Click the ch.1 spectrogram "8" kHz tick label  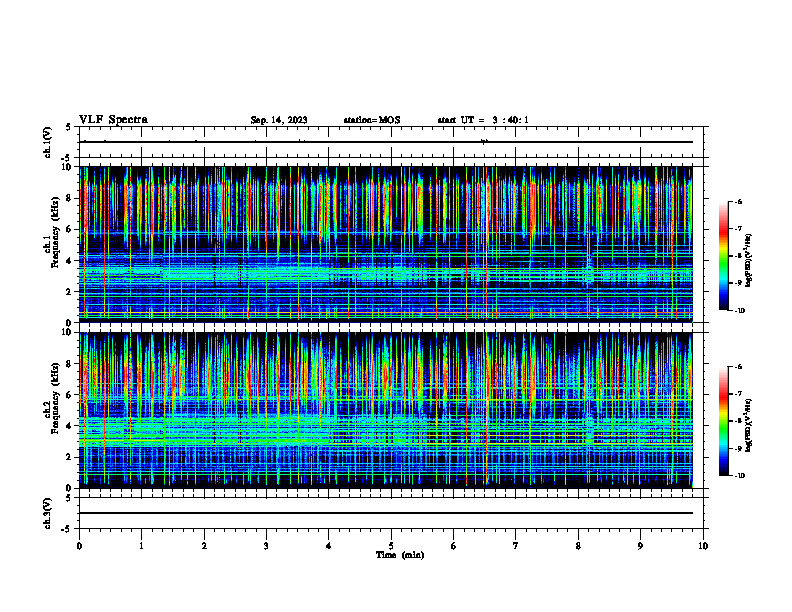click(70, 198)
